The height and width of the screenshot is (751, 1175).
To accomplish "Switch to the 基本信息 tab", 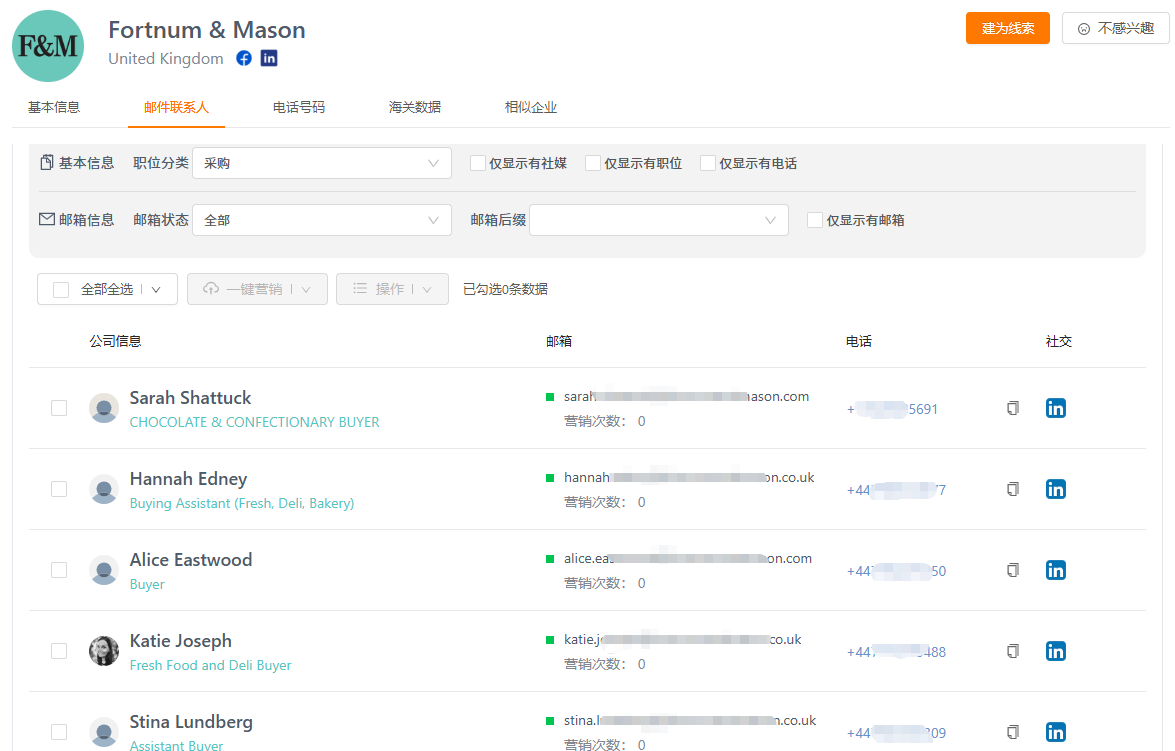I will tap(54, 107).
